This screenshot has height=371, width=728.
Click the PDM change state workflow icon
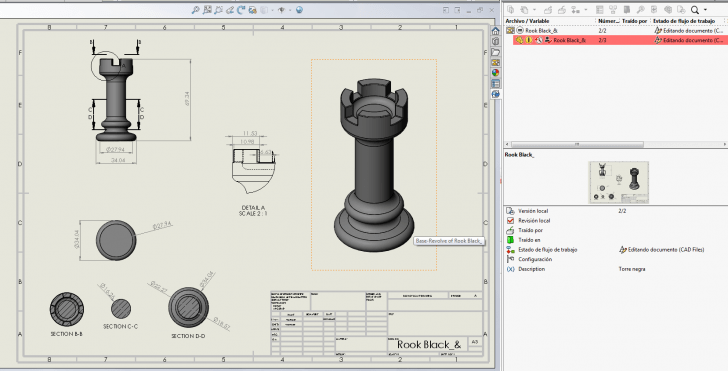576,9
